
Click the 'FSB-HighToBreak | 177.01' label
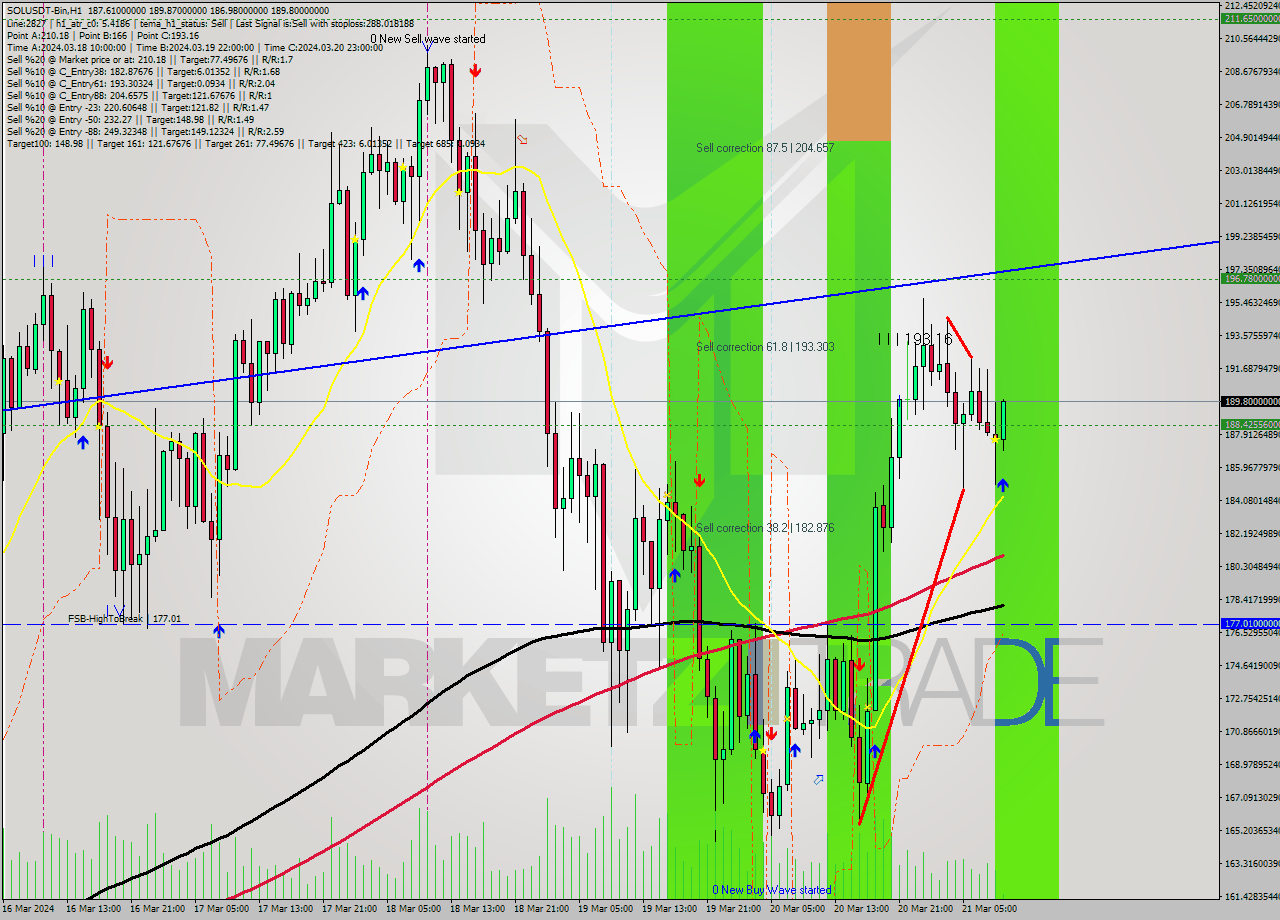[125, 619]
